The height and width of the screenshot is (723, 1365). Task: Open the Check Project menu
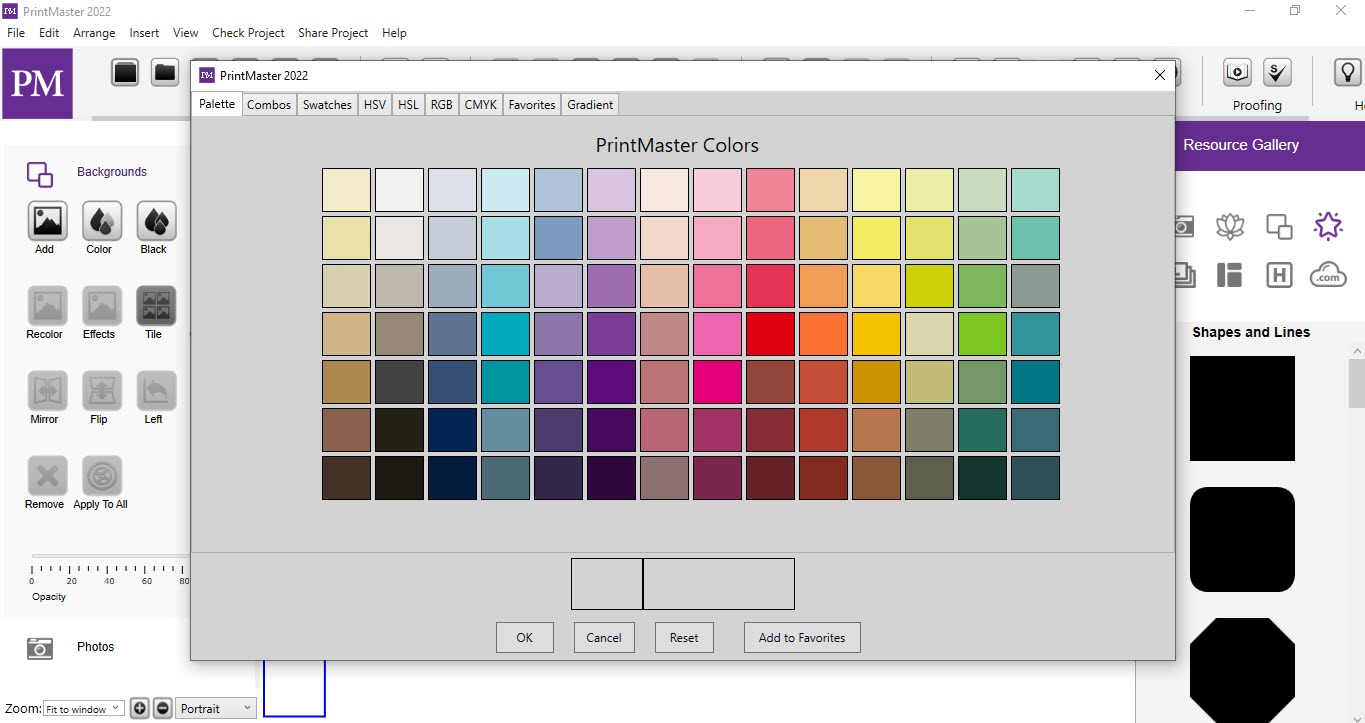tap(248, 33)
